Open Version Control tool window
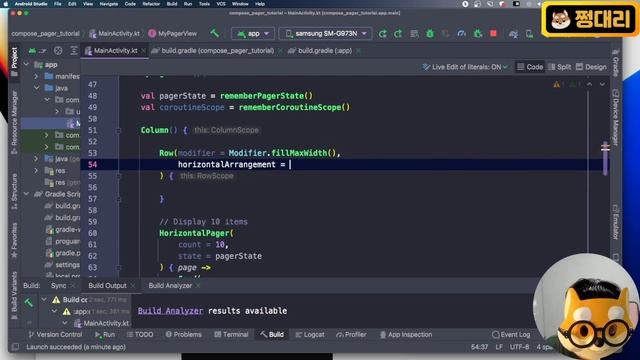 point(55,334)
